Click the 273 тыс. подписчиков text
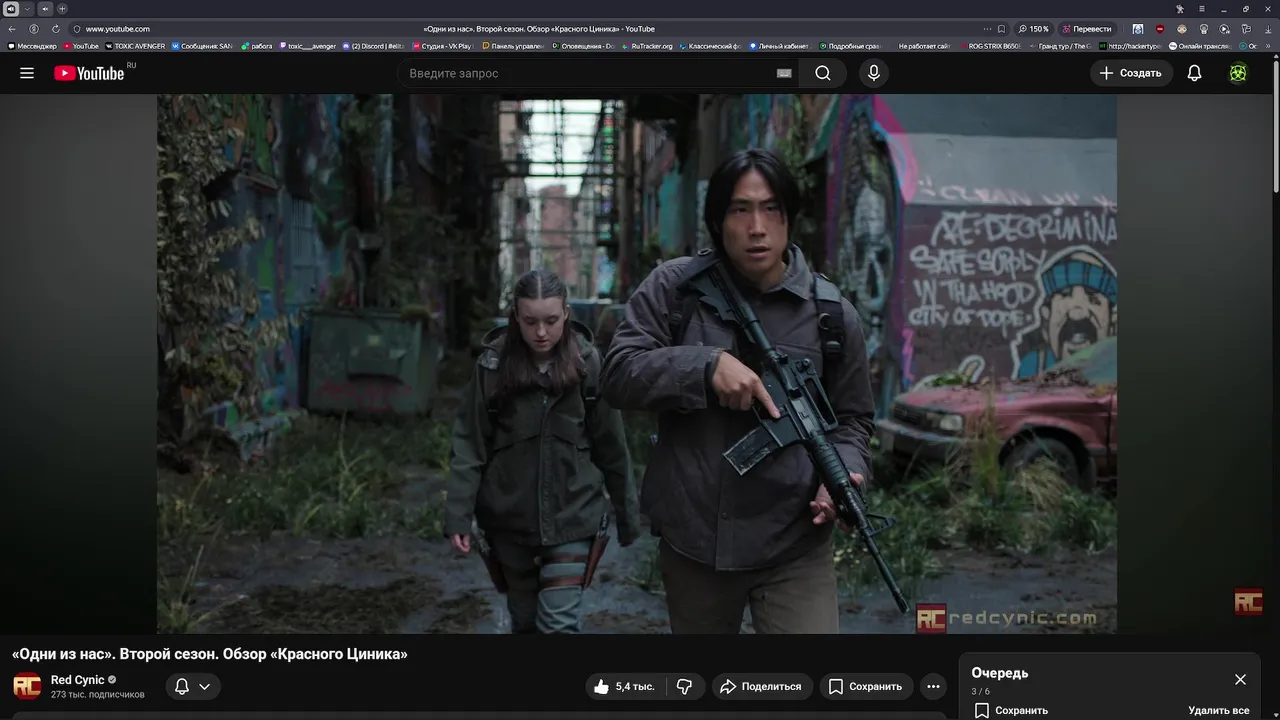Screen dimensions: 1280x720 pos(98,694)
